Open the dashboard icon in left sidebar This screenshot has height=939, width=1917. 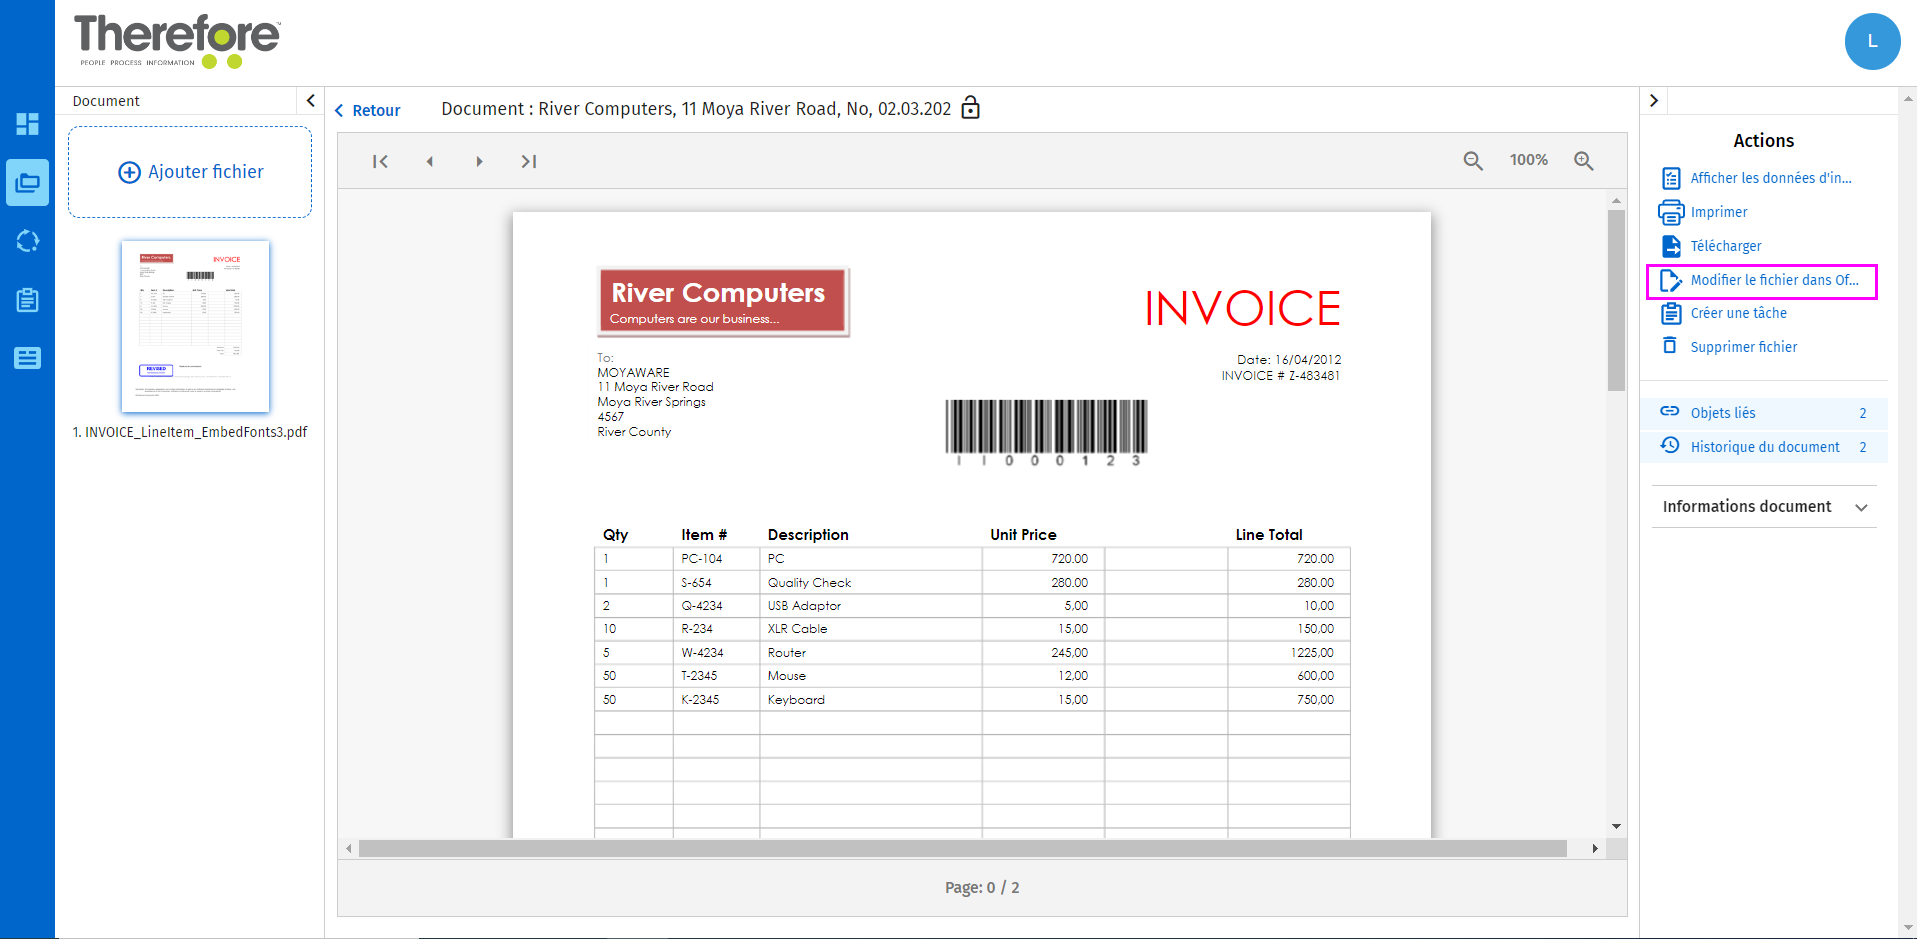(x=27, y=124)
